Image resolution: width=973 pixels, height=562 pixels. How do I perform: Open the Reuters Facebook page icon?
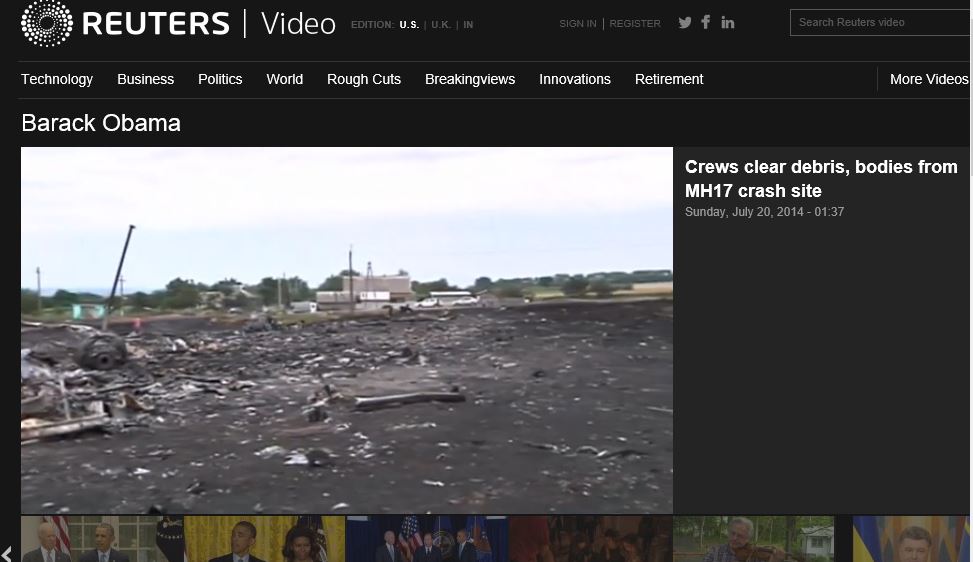coord(706,22)
